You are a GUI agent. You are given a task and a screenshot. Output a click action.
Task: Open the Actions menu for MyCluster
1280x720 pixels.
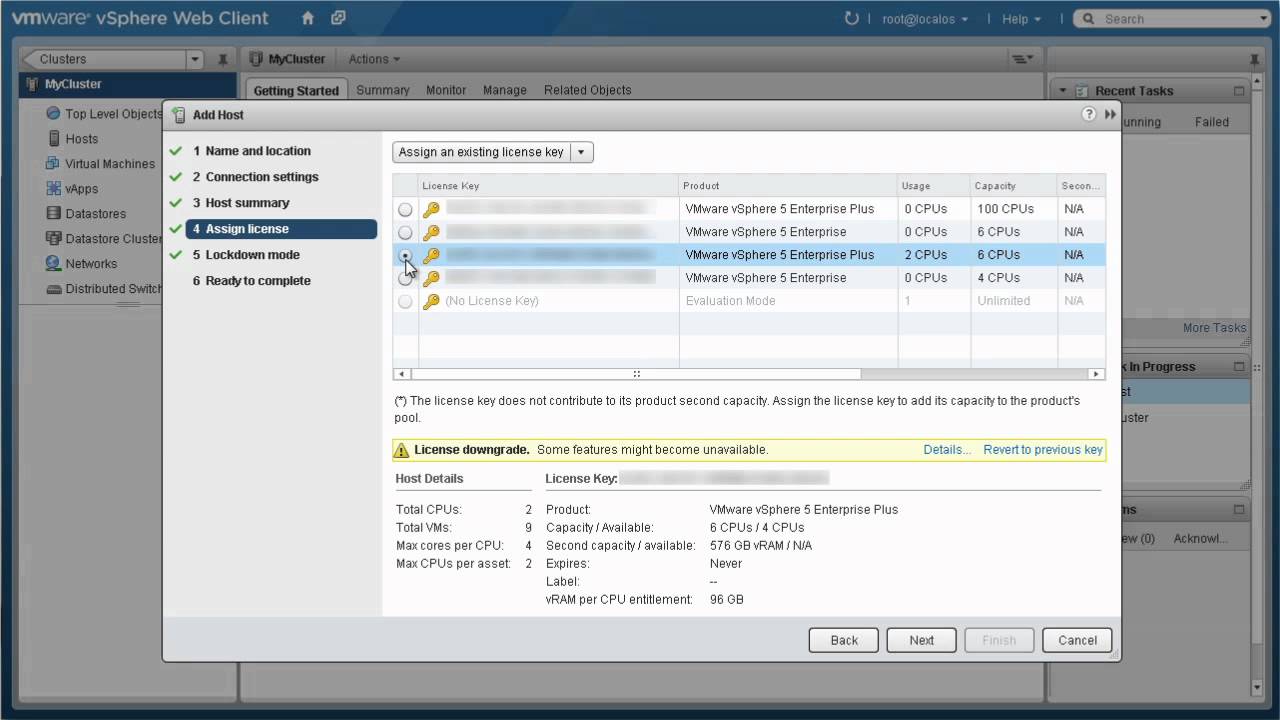371,59
